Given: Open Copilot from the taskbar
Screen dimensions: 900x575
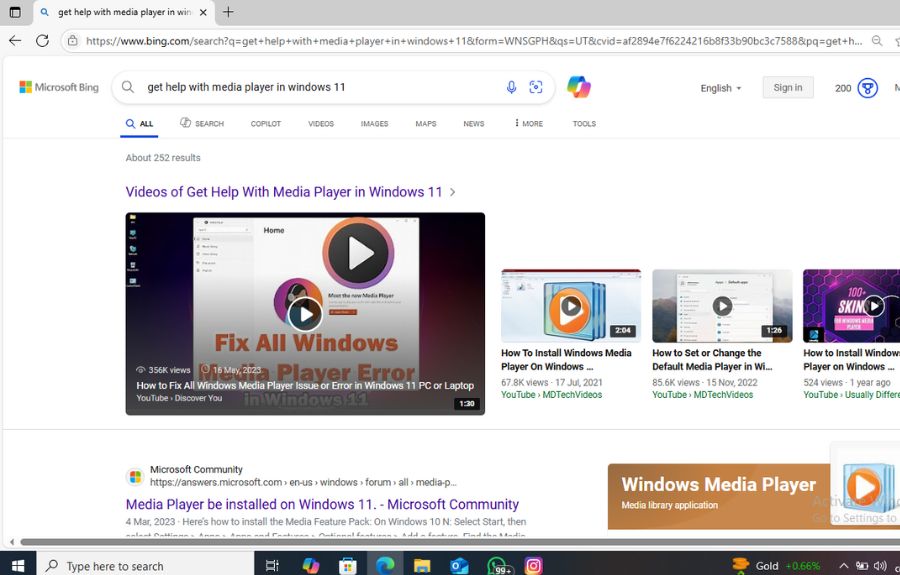Looking at the screenshot, I should pos(311,566).
